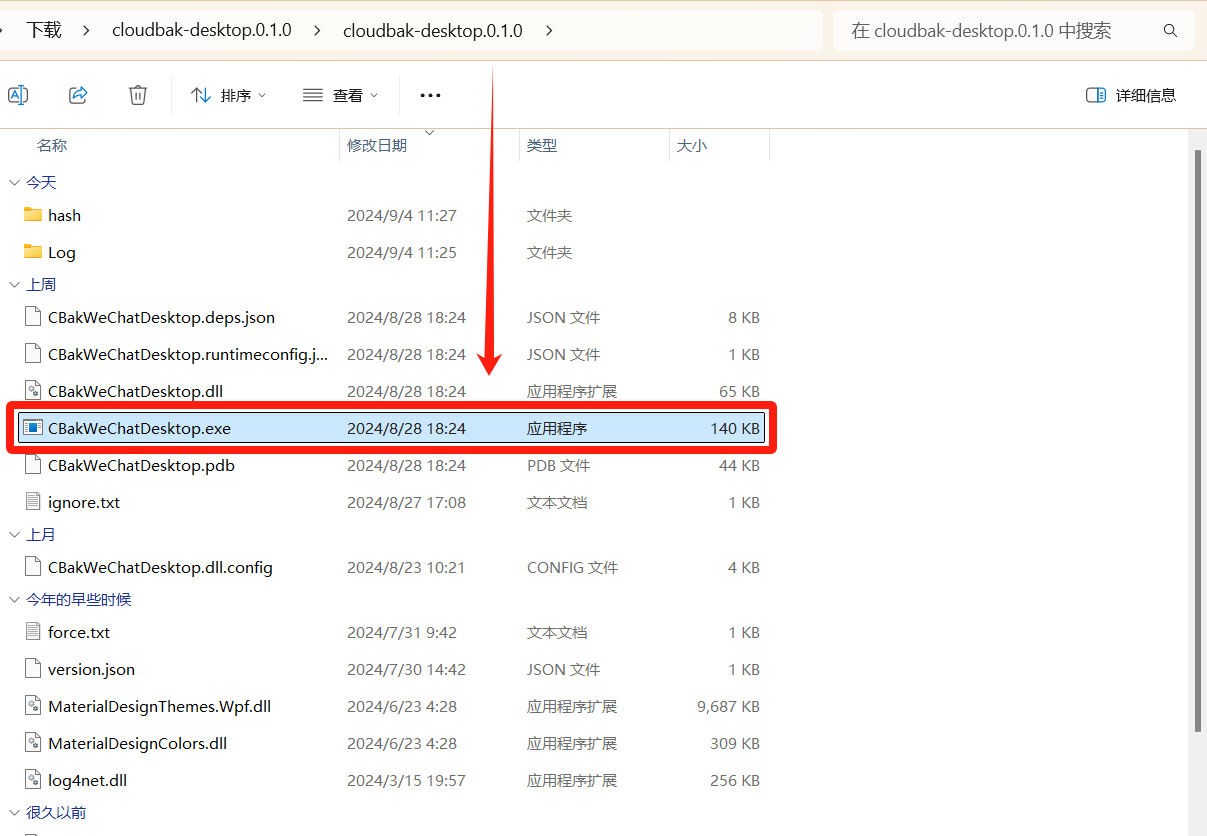
Task: Select the hash folder icon
Action: point(33,215)
